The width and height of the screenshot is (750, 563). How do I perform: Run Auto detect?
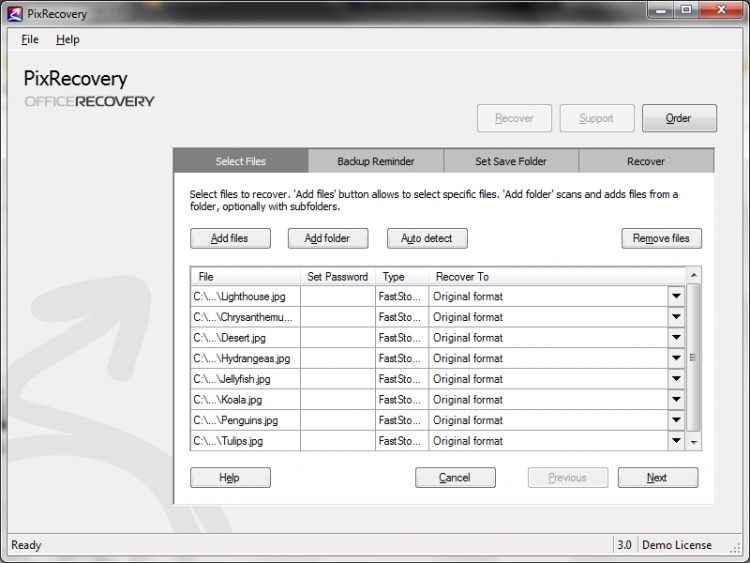point(427,239)
